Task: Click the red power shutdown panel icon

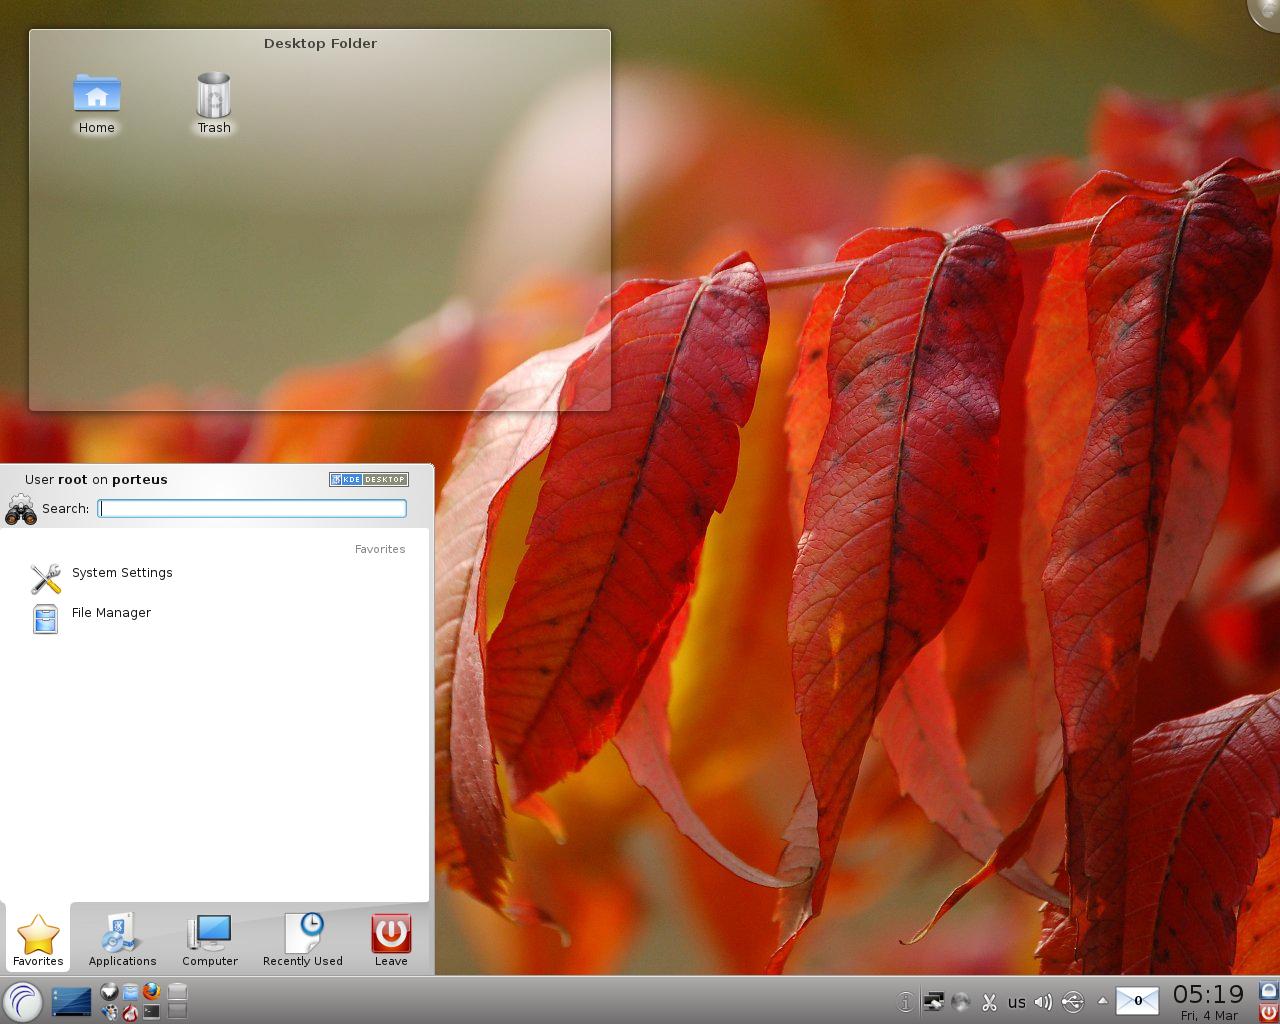Action: pyautogui.click(x=1269, y=1012)
